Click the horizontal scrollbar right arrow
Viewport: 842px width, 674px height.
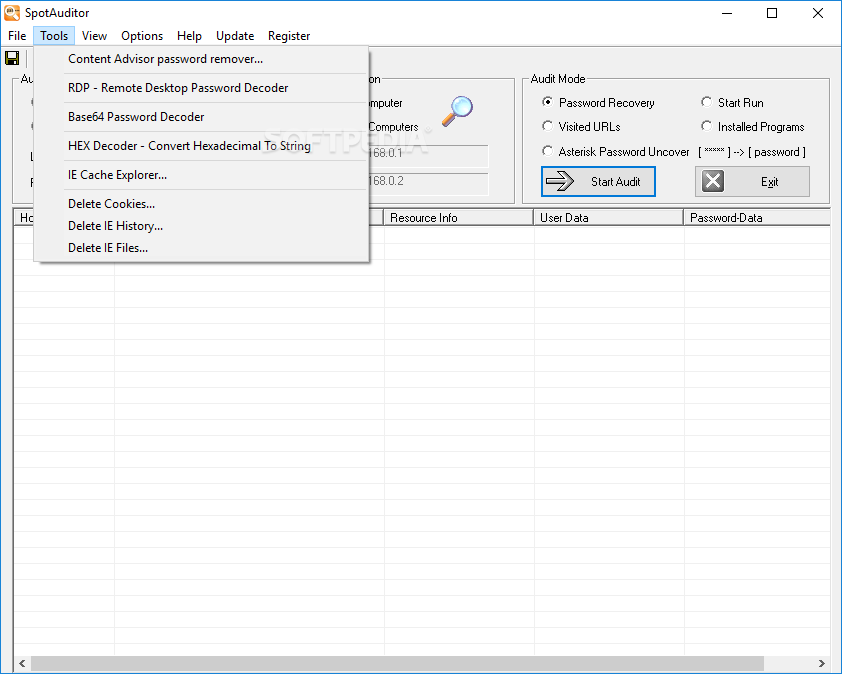pos(822,664)
